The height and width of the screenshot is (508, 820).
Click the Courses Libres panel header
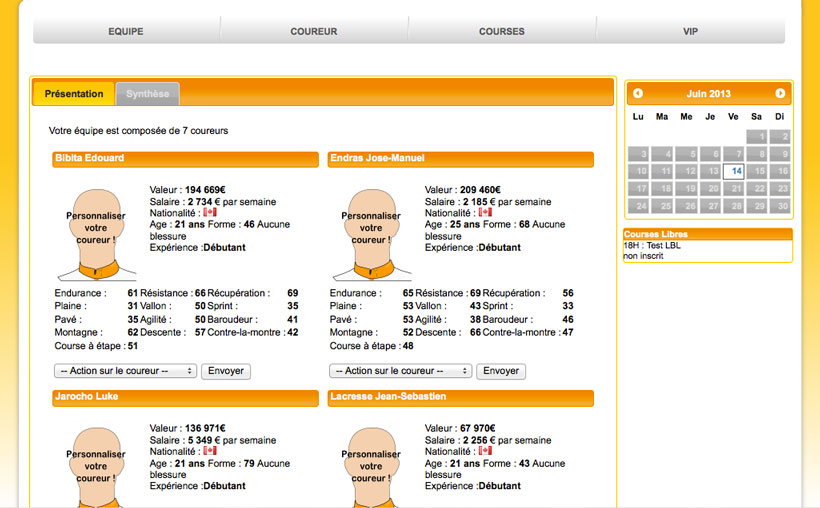point(708,234)
